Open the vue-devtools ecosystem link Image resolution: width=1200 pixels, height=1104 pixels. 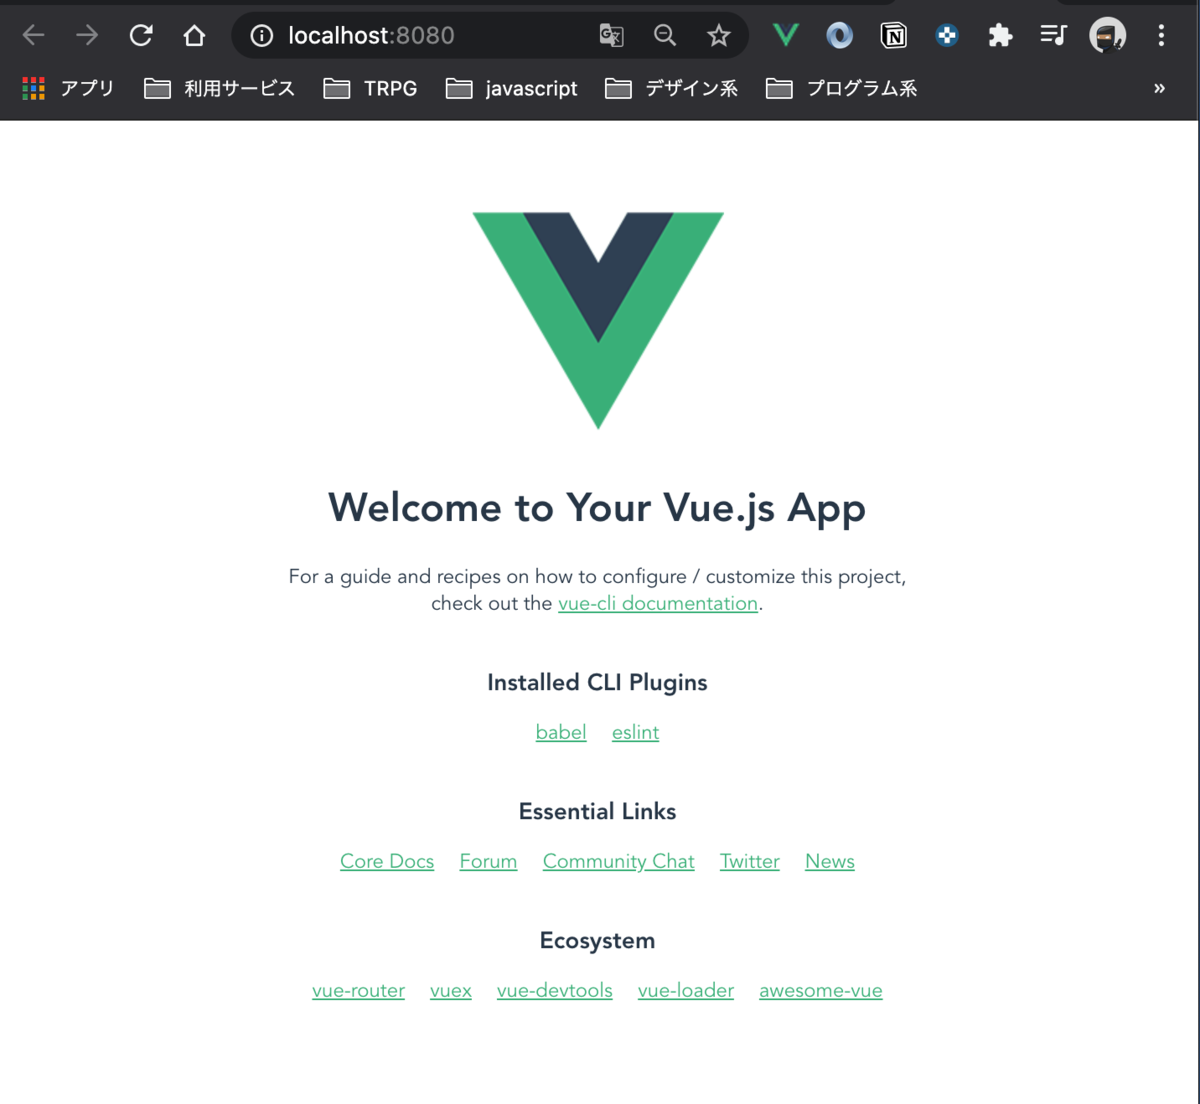(x=554, y=991)
